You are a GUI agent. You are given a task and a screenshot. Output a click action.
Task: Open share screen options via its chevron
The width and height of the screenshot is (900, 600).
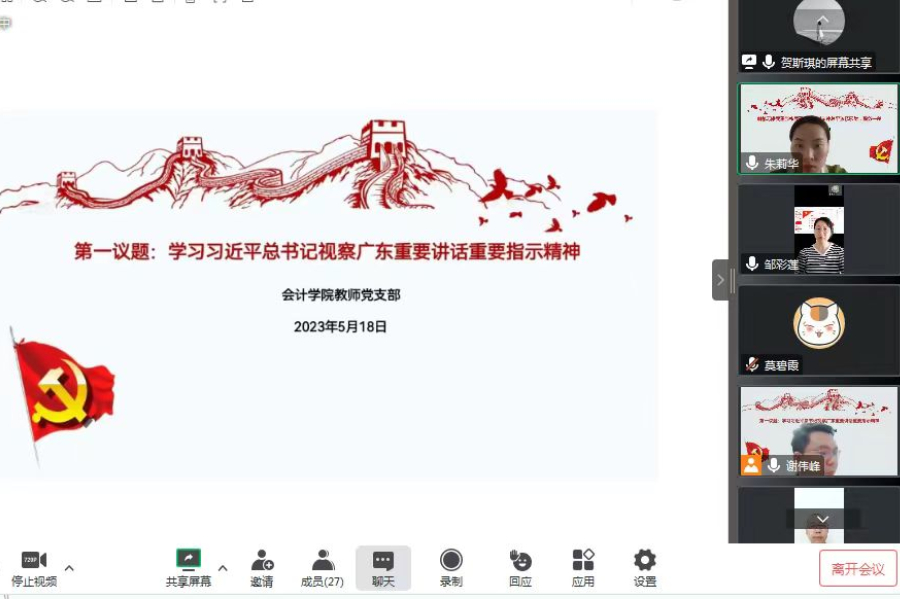pos(223,568)
